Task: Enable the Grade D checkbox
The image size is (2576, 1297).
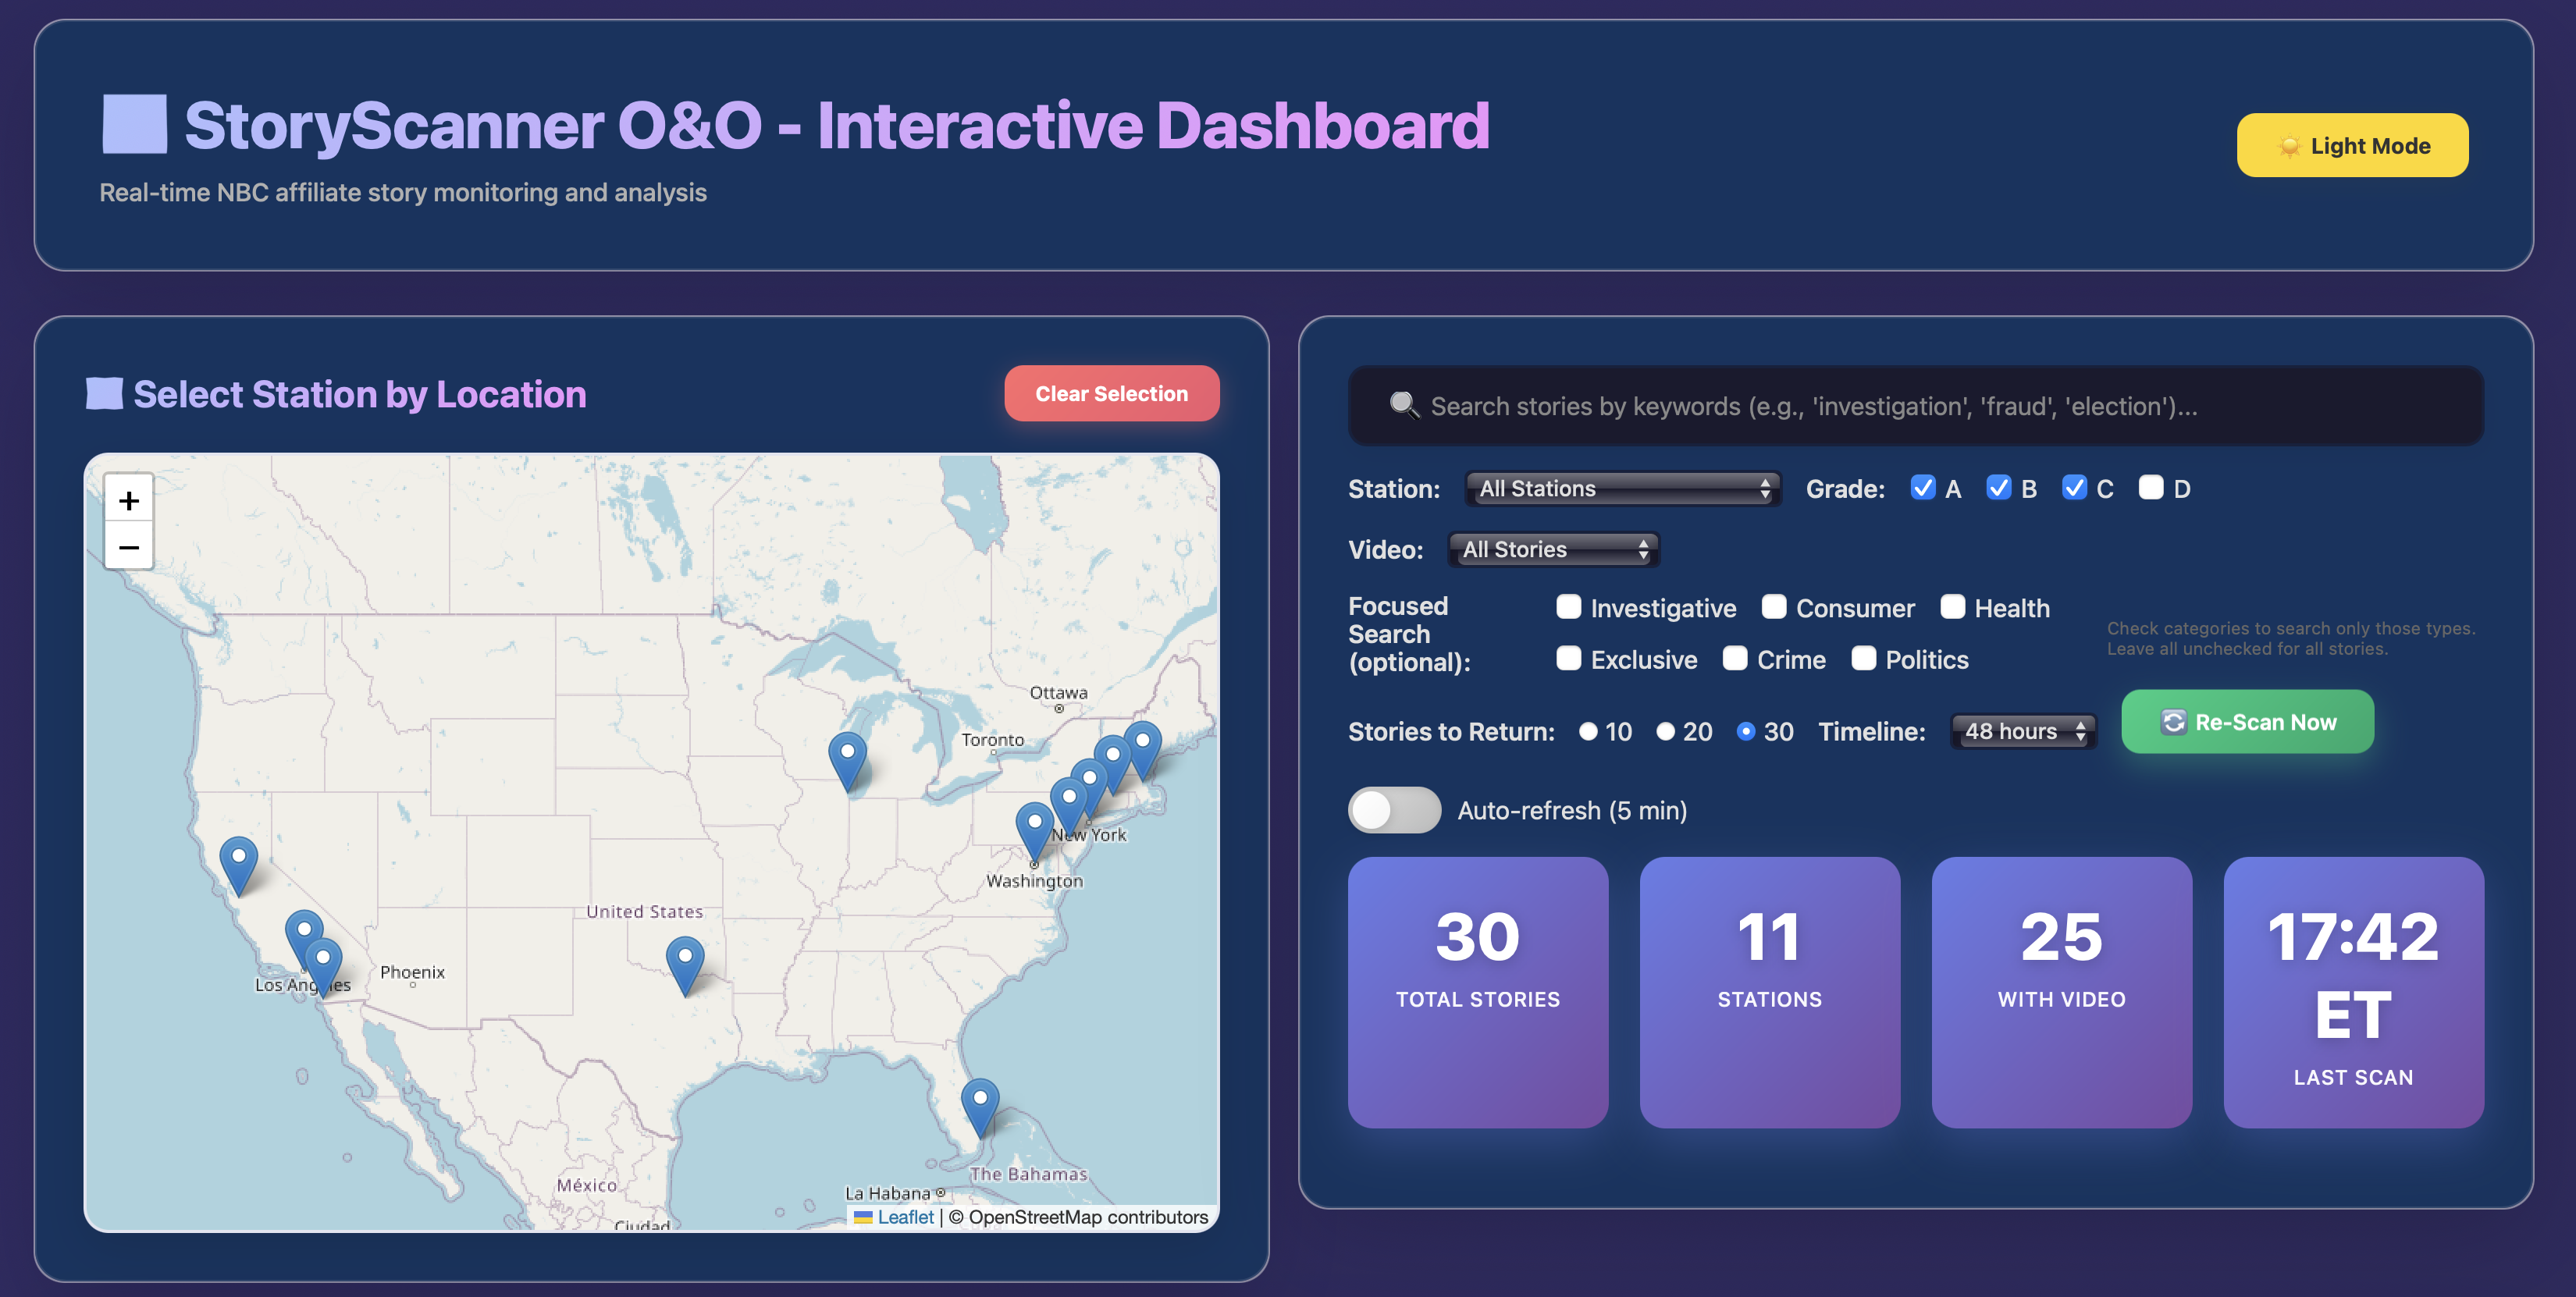Action: (x=2150, y=488)
